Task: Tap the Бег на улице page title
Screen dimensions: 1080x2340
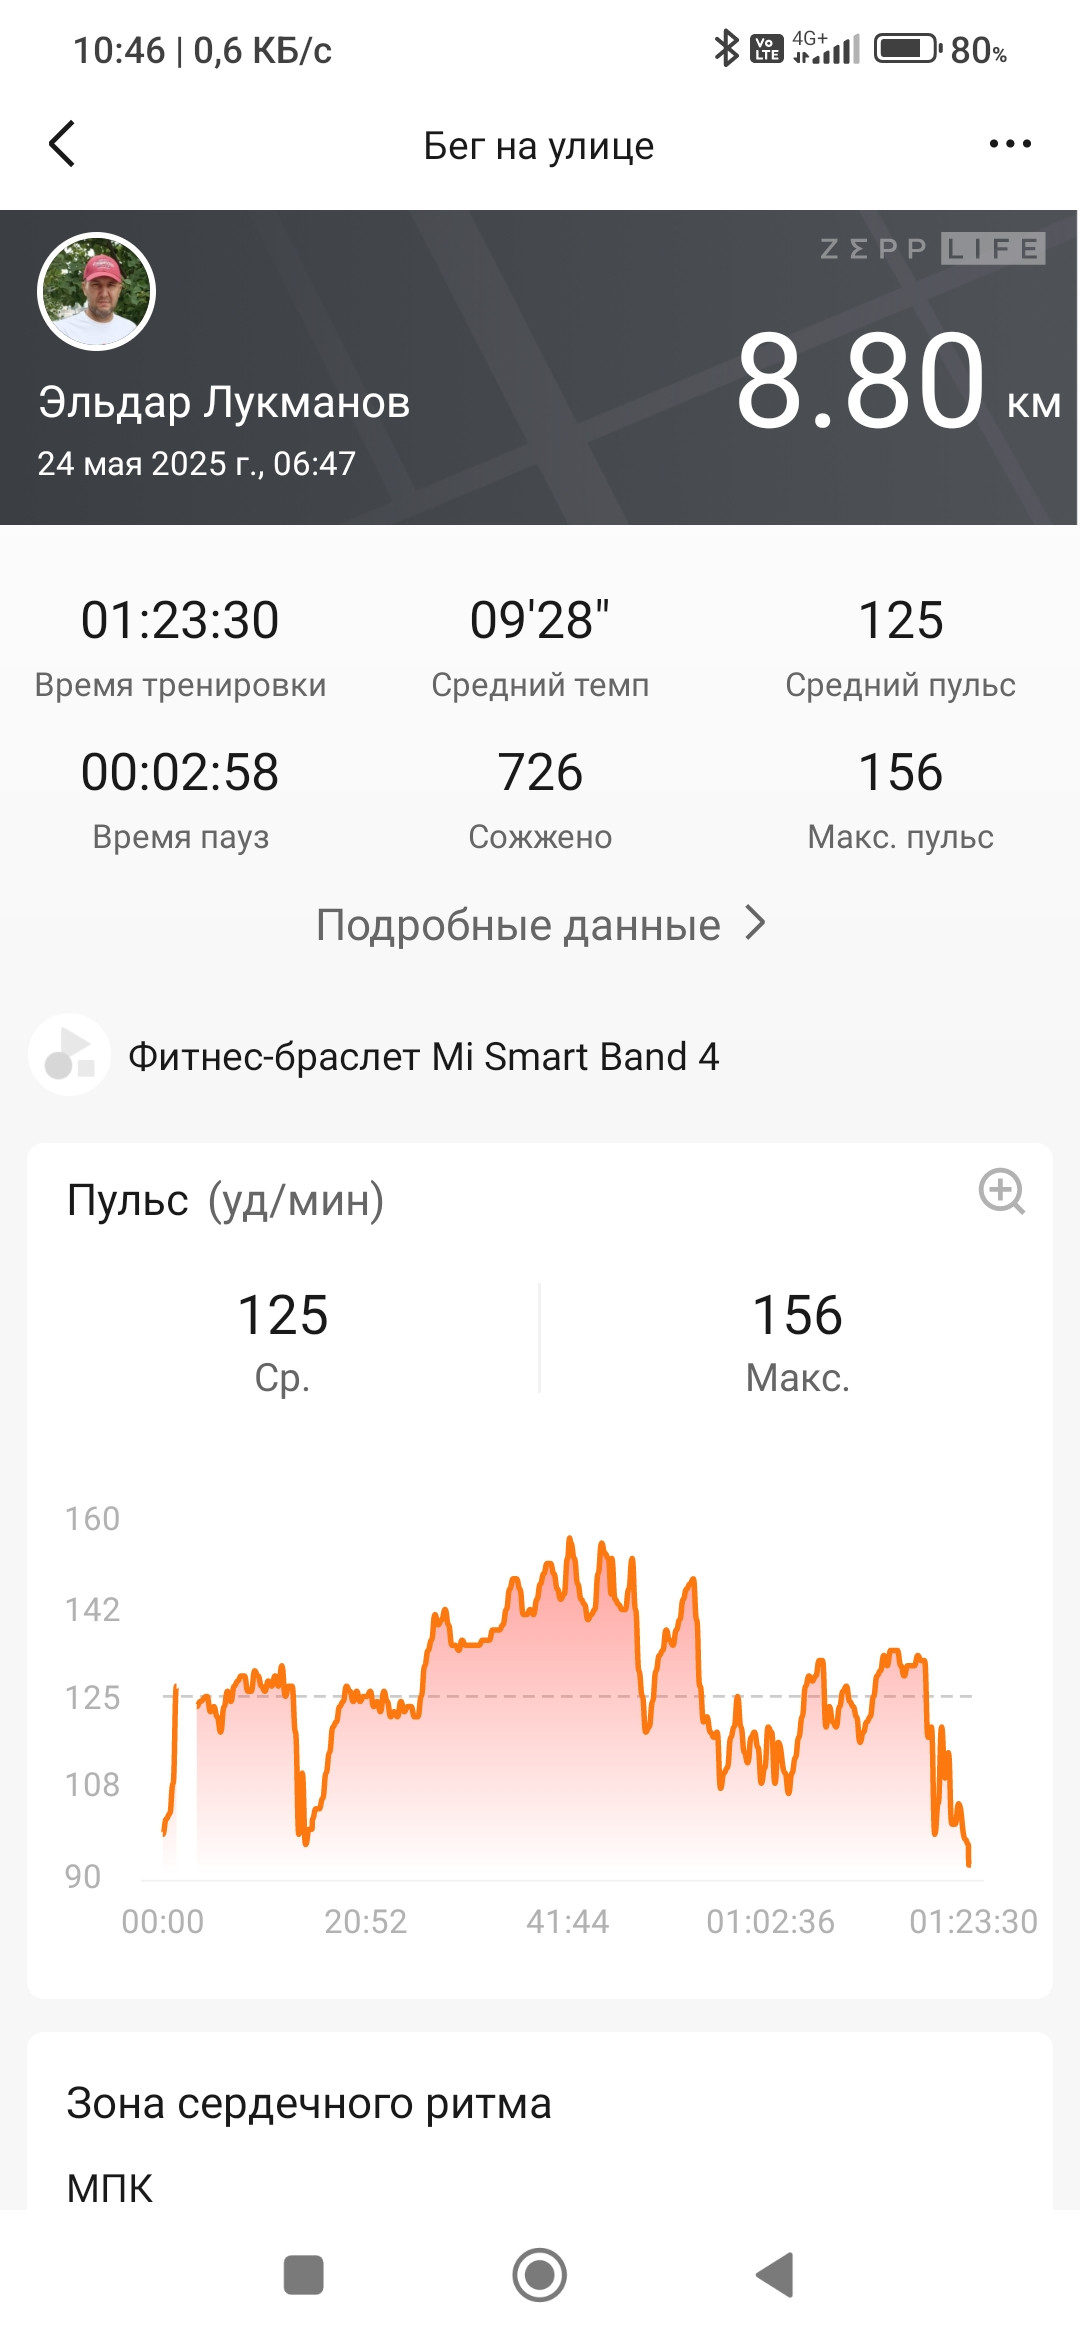Action: tap(539, 146)
